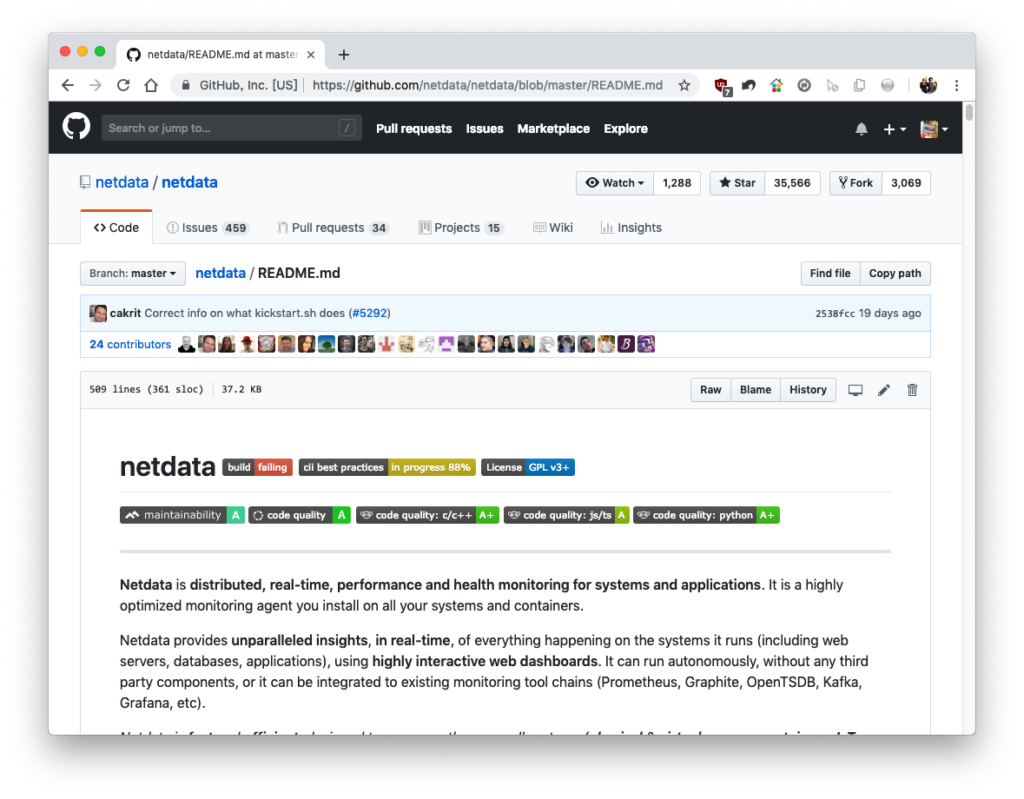Click the maintainability A badge
The width and height of the screenshot is (1024, 799).
click(x=182, y=515)
